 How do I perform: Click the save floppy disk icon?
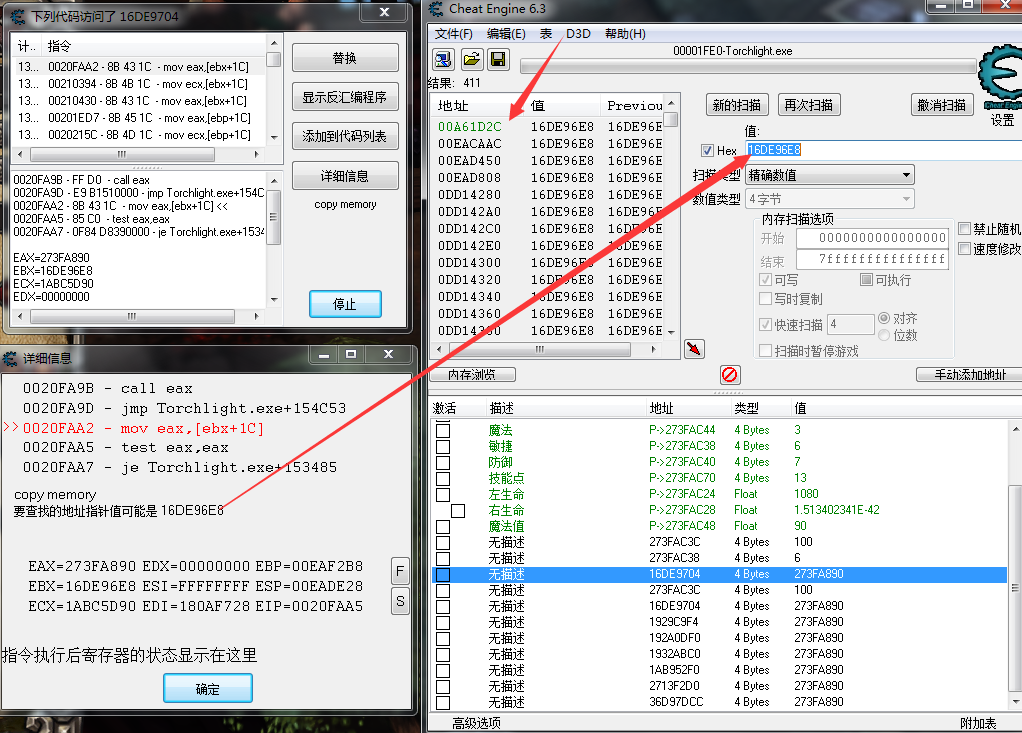click(x=499, y=60)
